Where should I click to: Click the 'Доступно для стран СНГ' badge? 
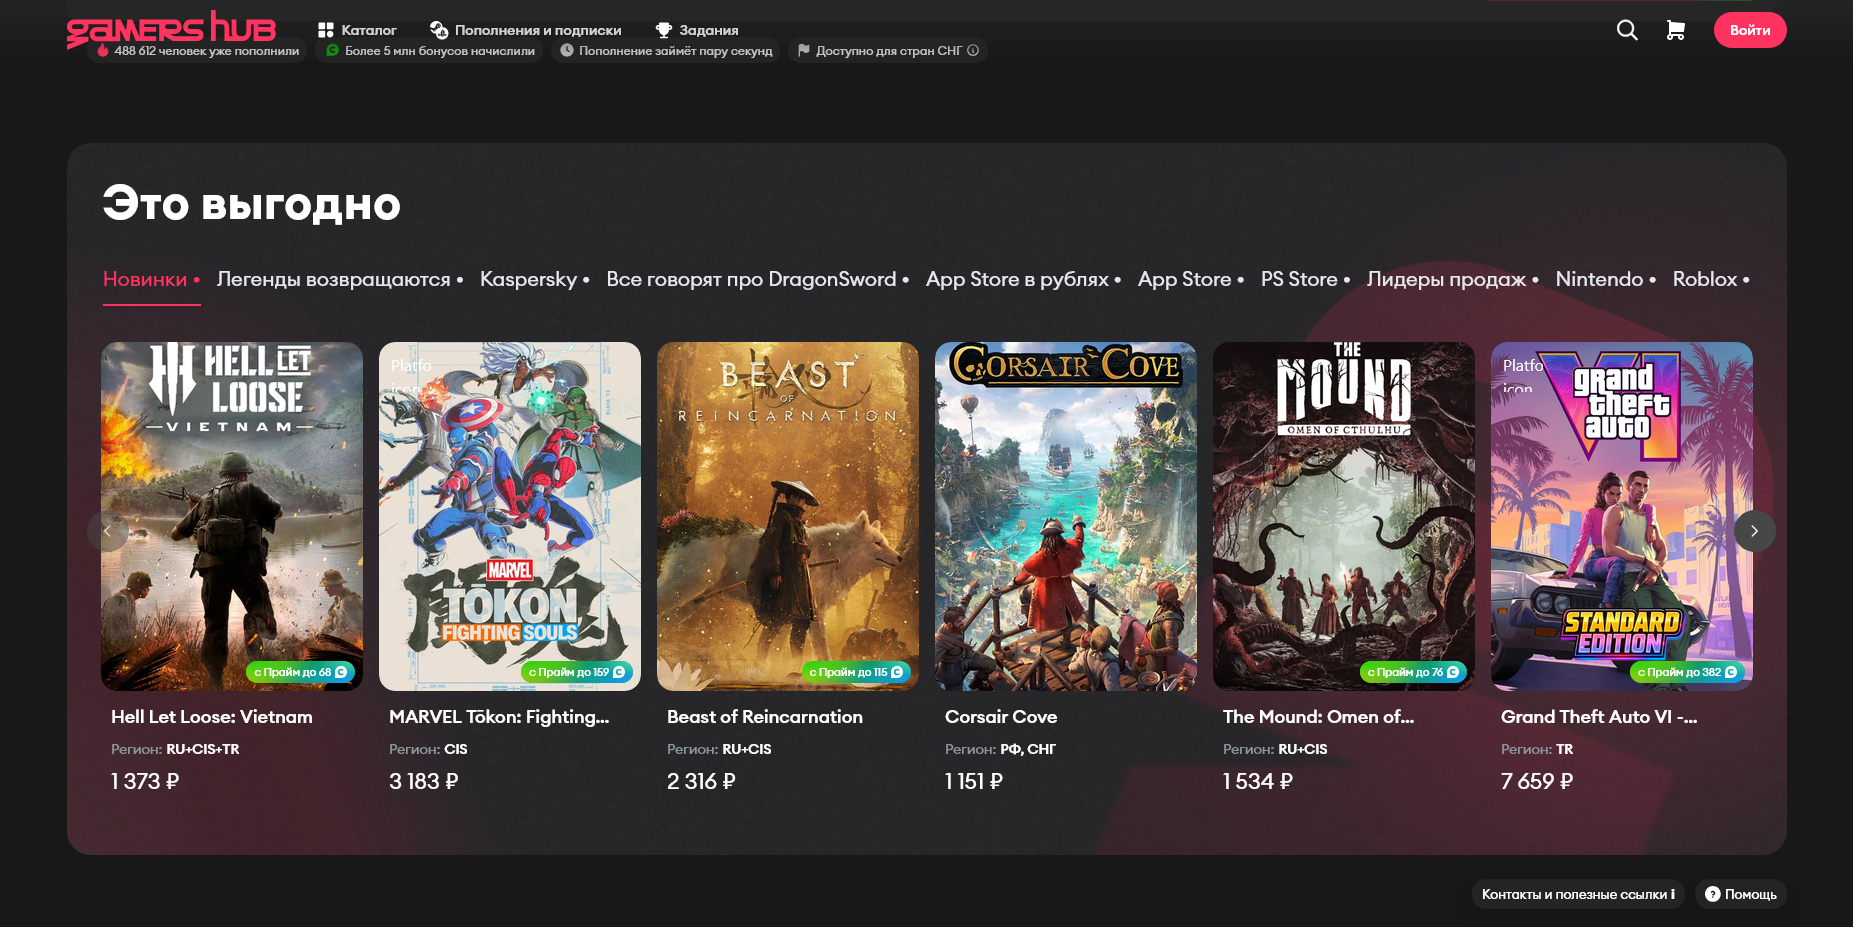(x=888, y=50)
